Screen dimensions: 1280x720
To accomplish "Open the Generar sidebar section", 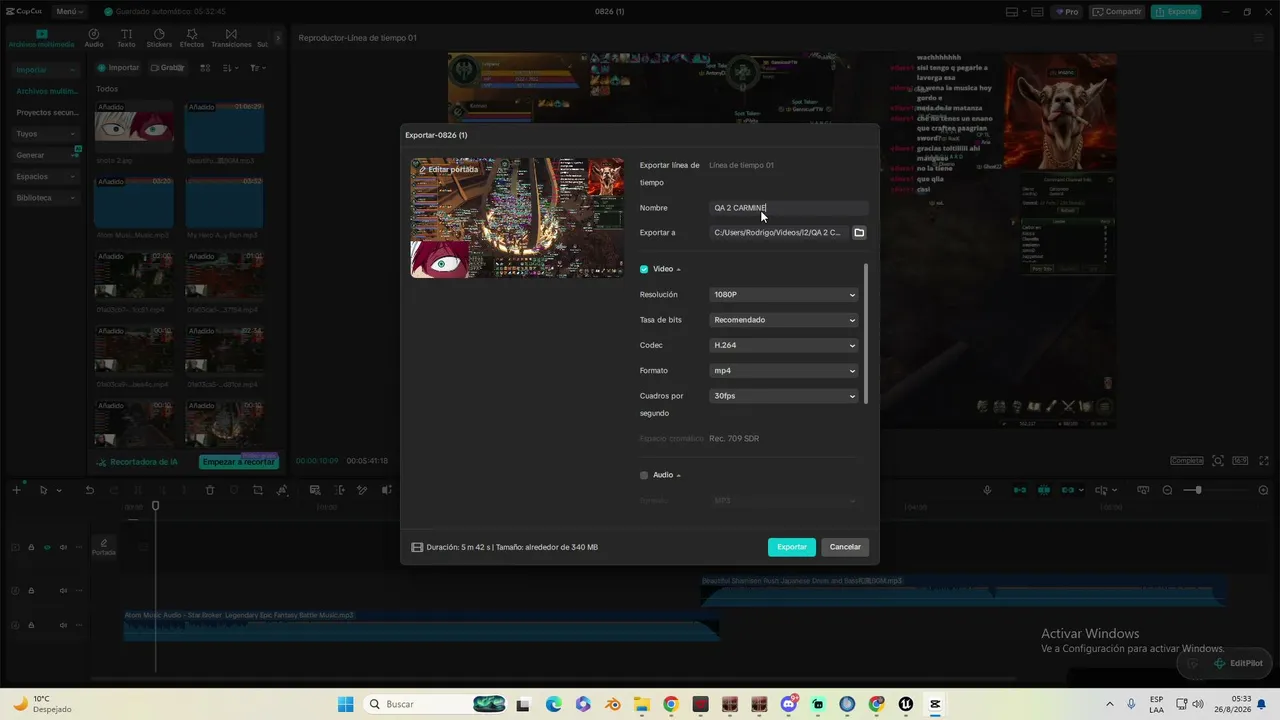I will pos(46,155).
